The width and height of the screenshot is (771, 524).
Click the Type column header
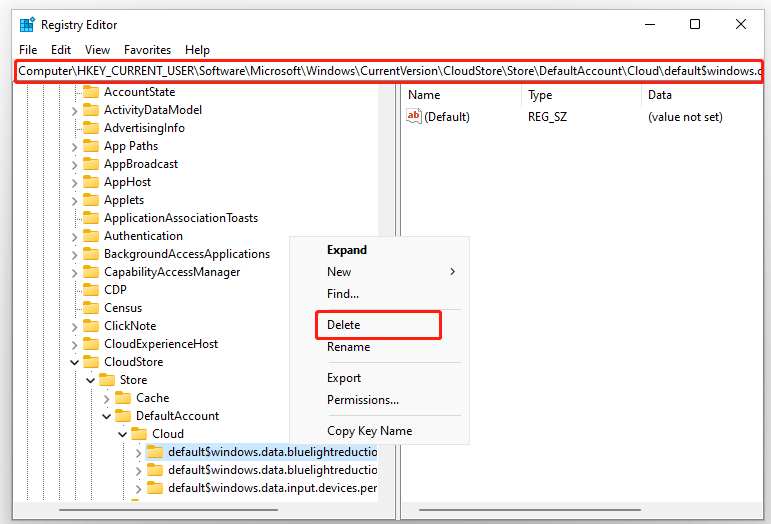(x=540, y=95)
